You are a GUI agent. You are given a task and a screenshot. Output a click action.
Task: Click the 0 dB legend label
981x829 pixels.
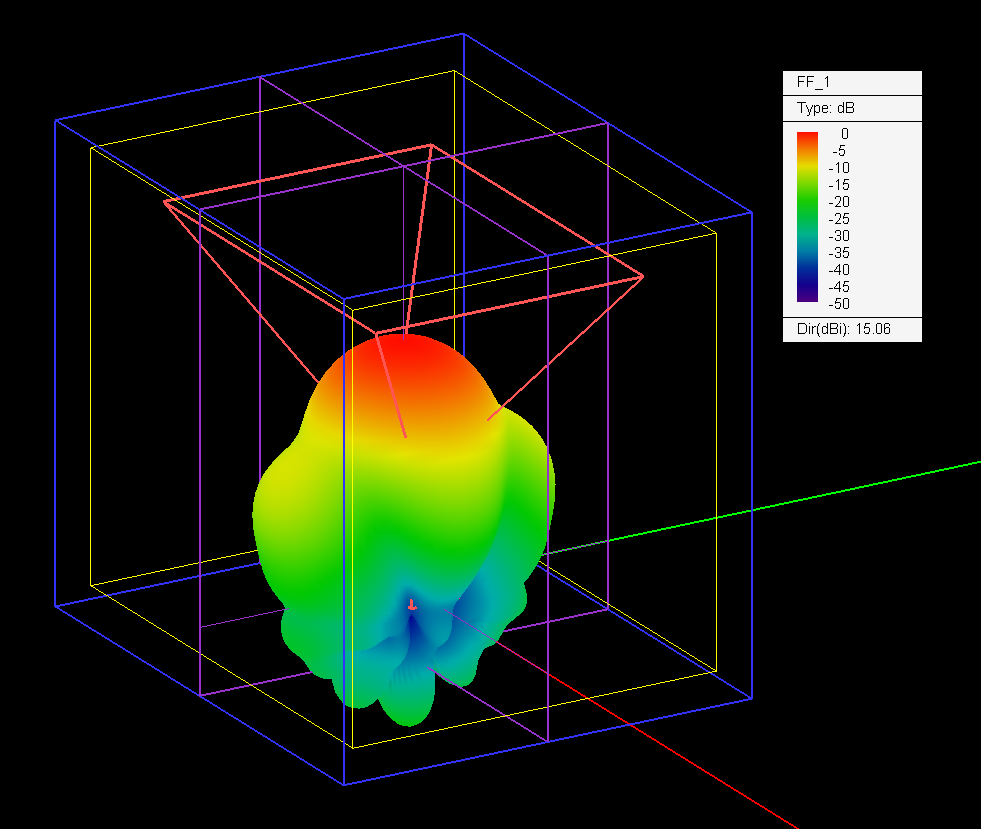tap(844, 134)
